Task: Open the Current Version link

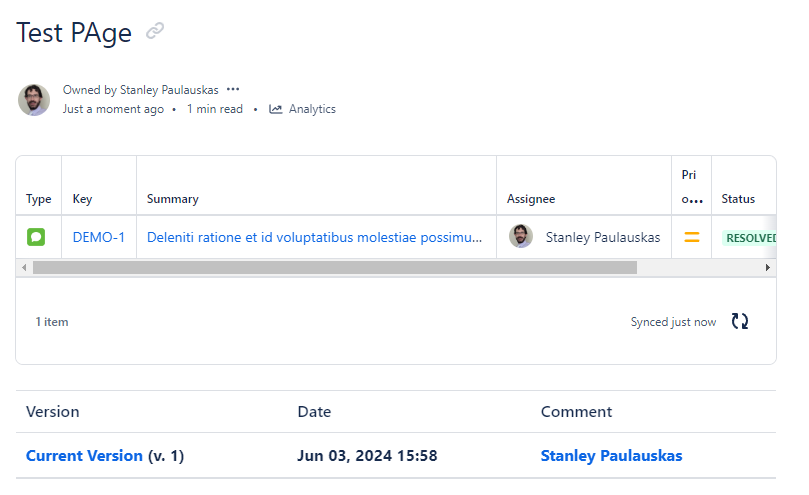Action: (x=84, y=456)
